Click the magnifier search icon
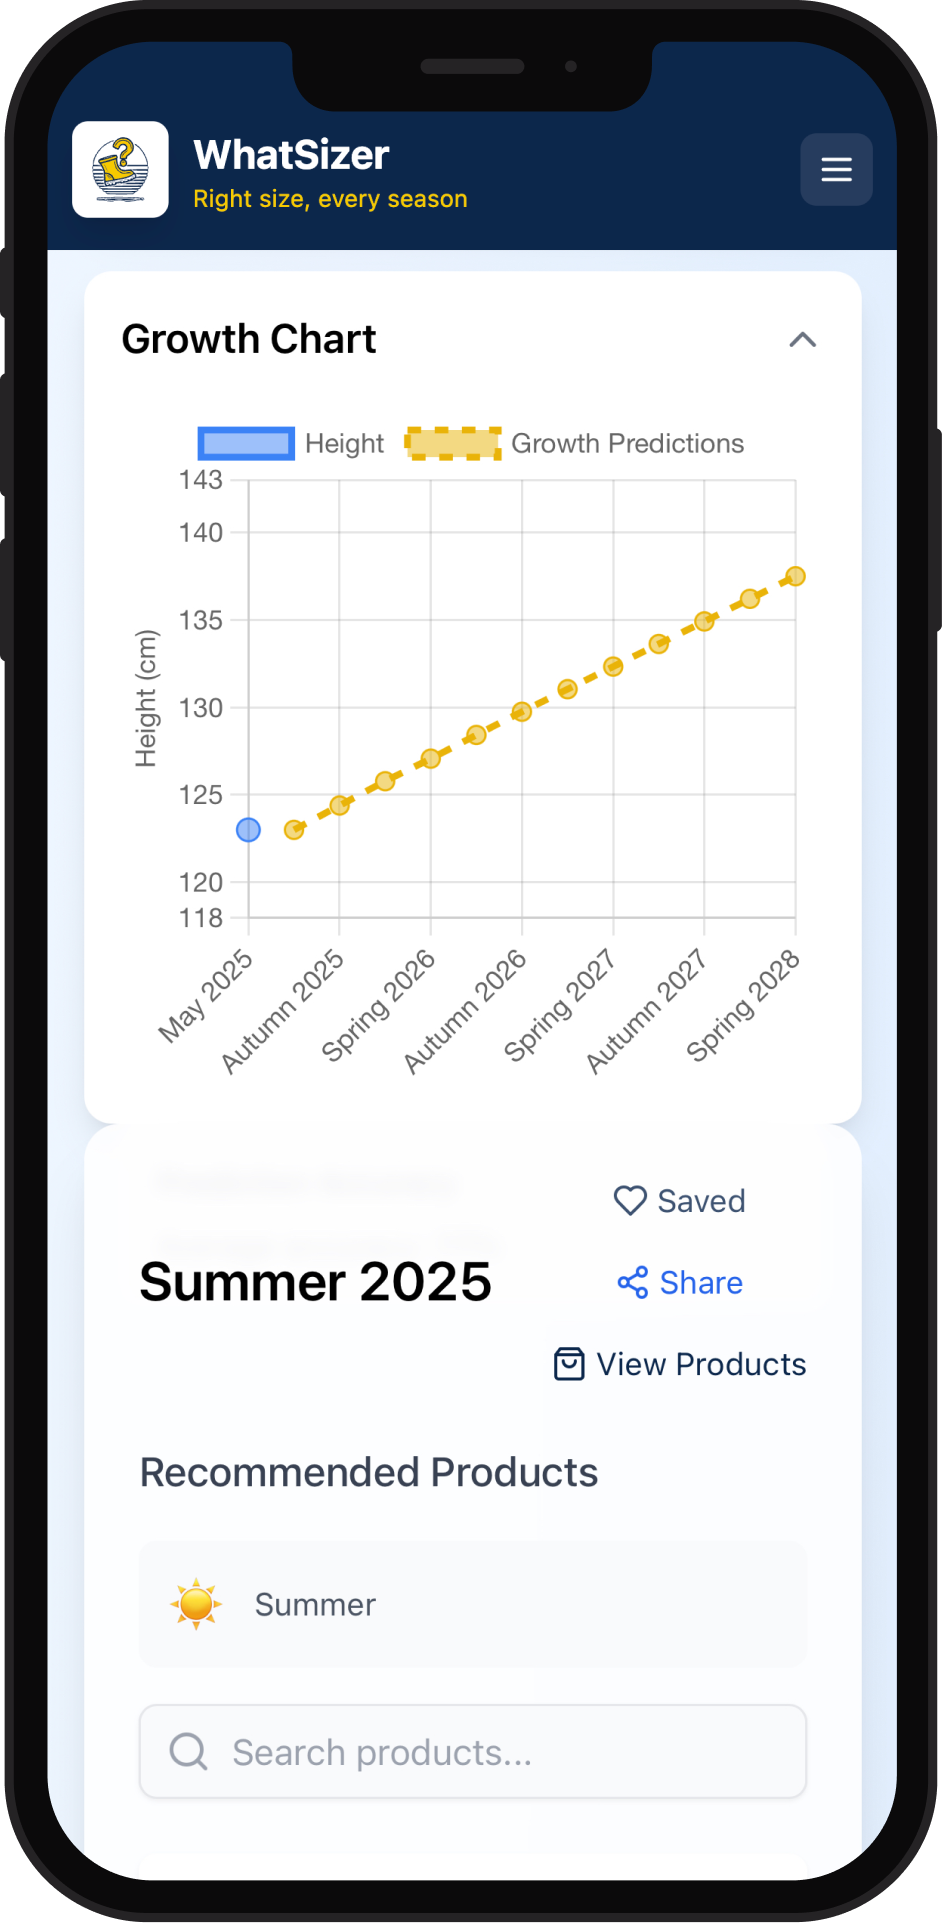Screen dimensions: 942x1923 click(188, 1752)
